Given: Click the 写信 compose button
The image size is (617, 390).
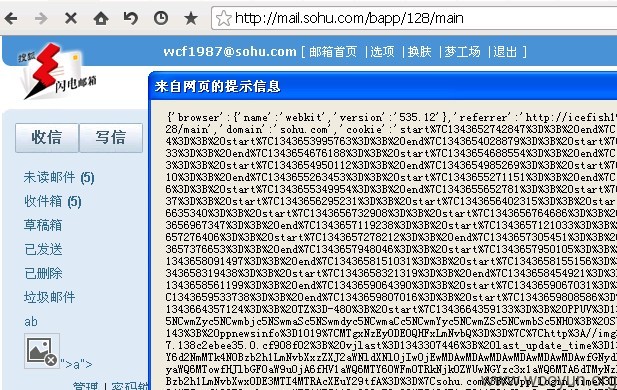Looking at the screenshot, I should click(111, 138).
